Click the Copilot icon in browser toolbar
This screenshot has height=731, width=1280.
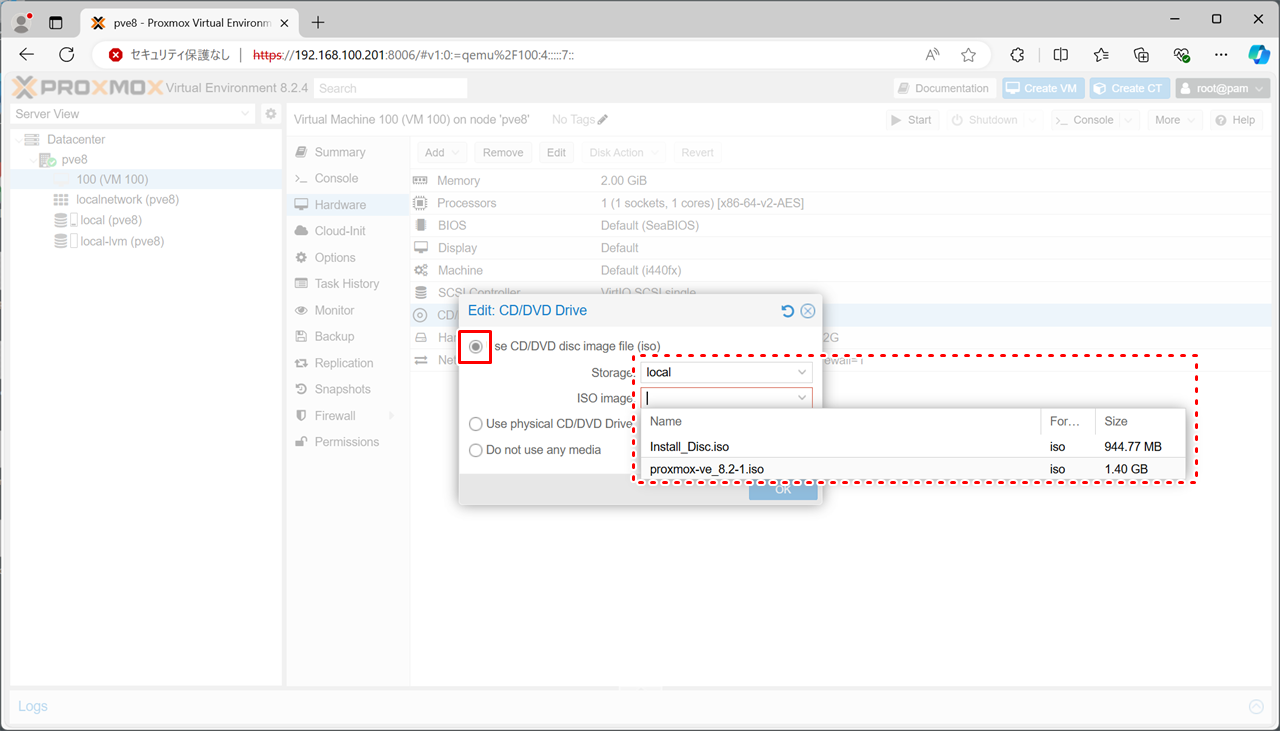coord(1258,55)
